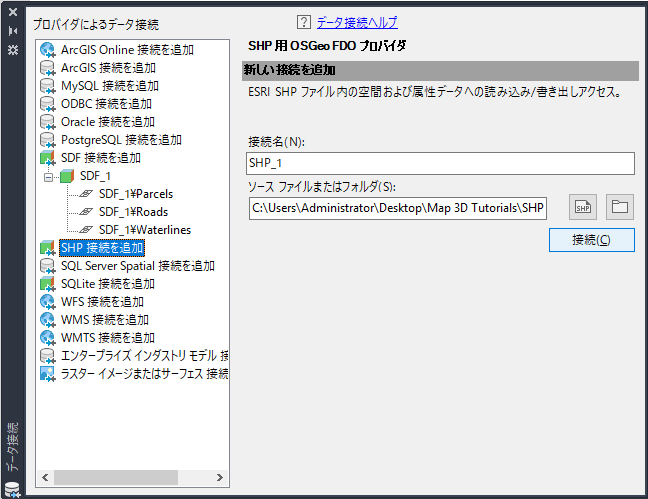Toggle palette auto-hide pin icon
Viewport: 648px width, 499px height.
pyautogui.click(x=13, y=31)
